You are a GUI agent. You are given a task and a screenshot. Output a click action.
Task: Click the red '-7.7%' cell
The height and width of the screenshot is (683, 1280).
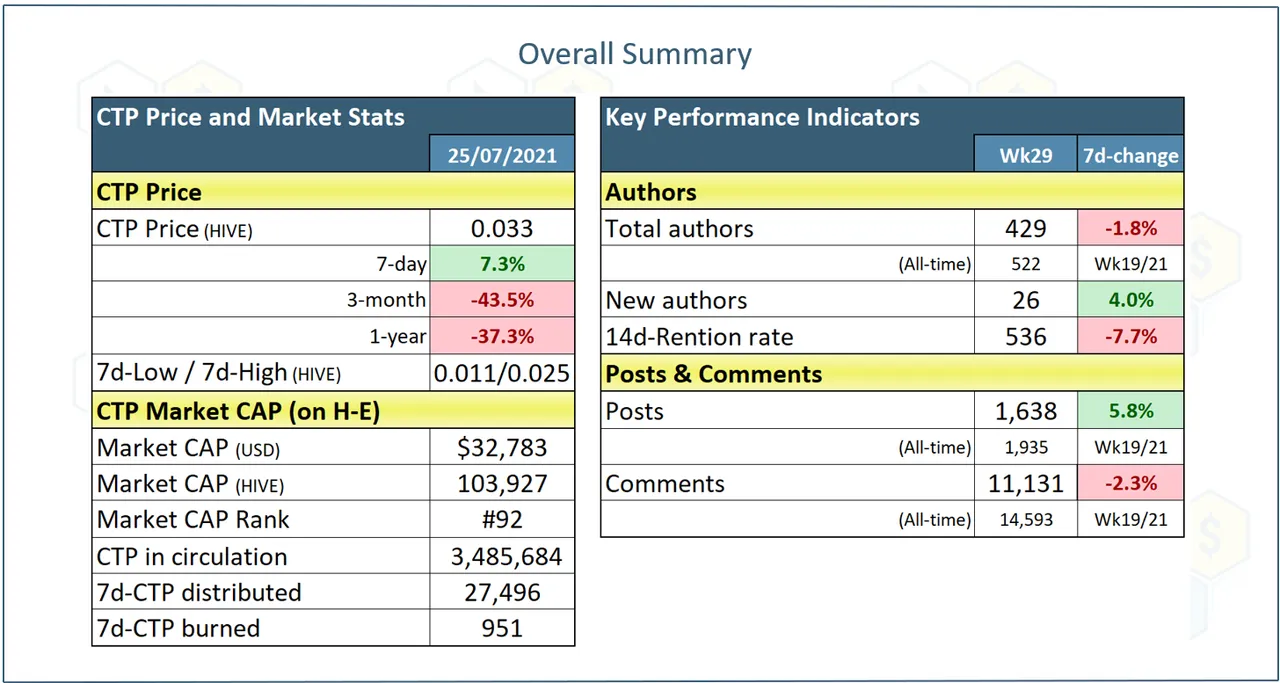pos(1131,337)
